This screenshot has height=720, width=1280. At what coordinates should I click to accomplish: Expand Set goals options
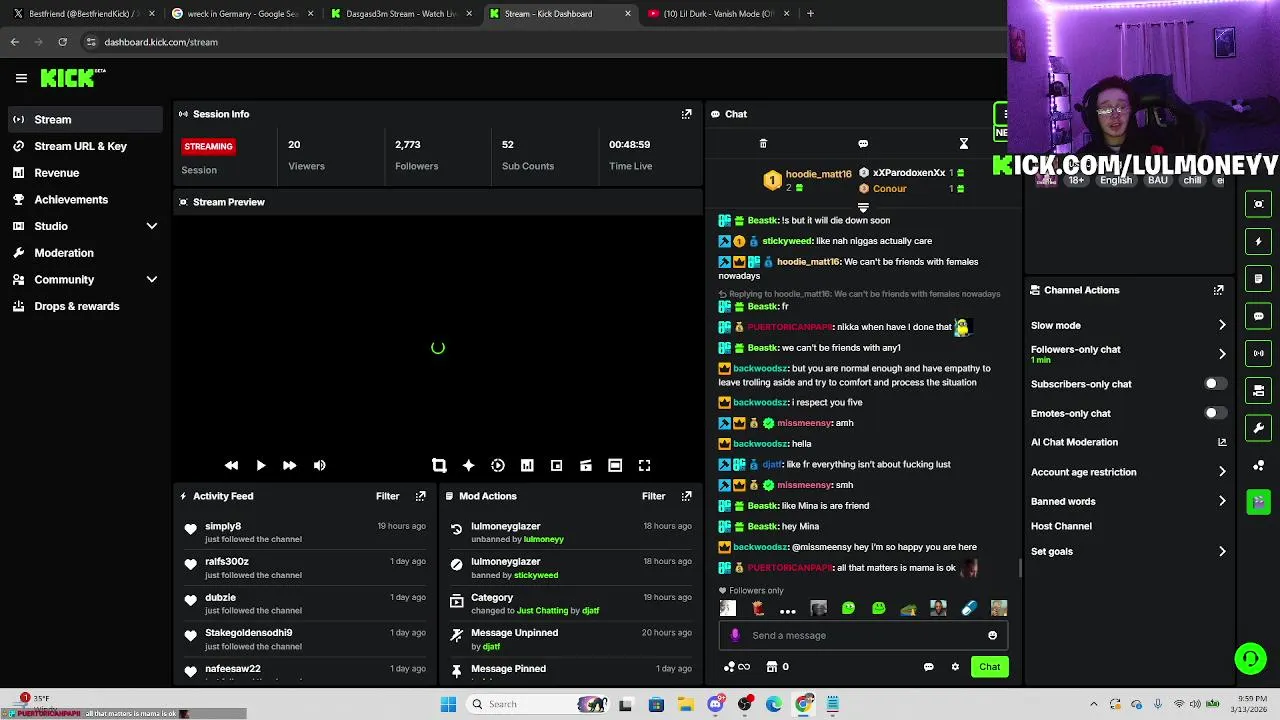pyautogui.click(x=1222, y=551)
